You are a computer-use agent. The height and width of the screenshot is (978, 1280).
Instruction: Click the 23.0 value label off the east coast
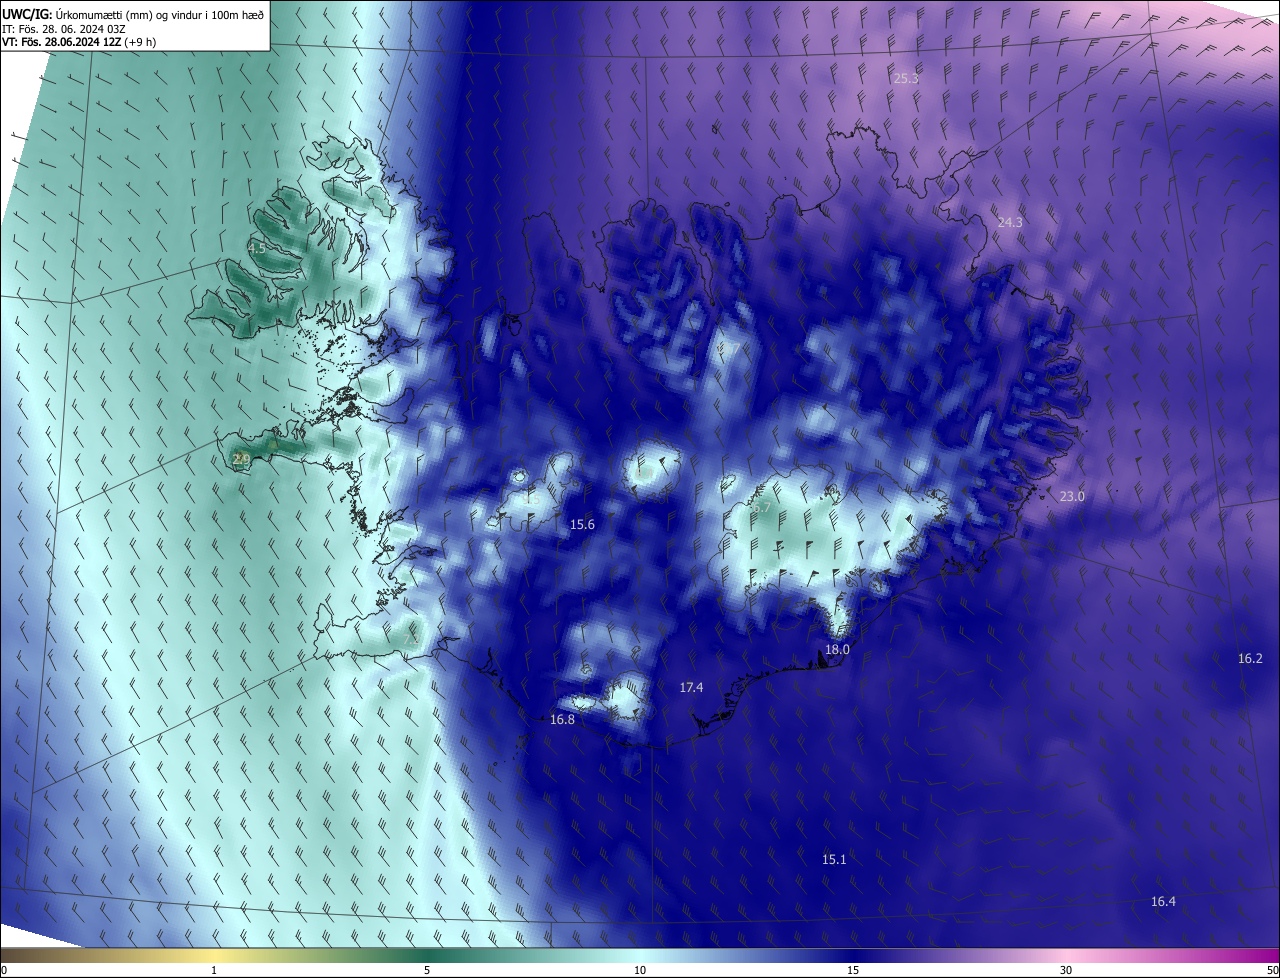(x=1072, y=497)
